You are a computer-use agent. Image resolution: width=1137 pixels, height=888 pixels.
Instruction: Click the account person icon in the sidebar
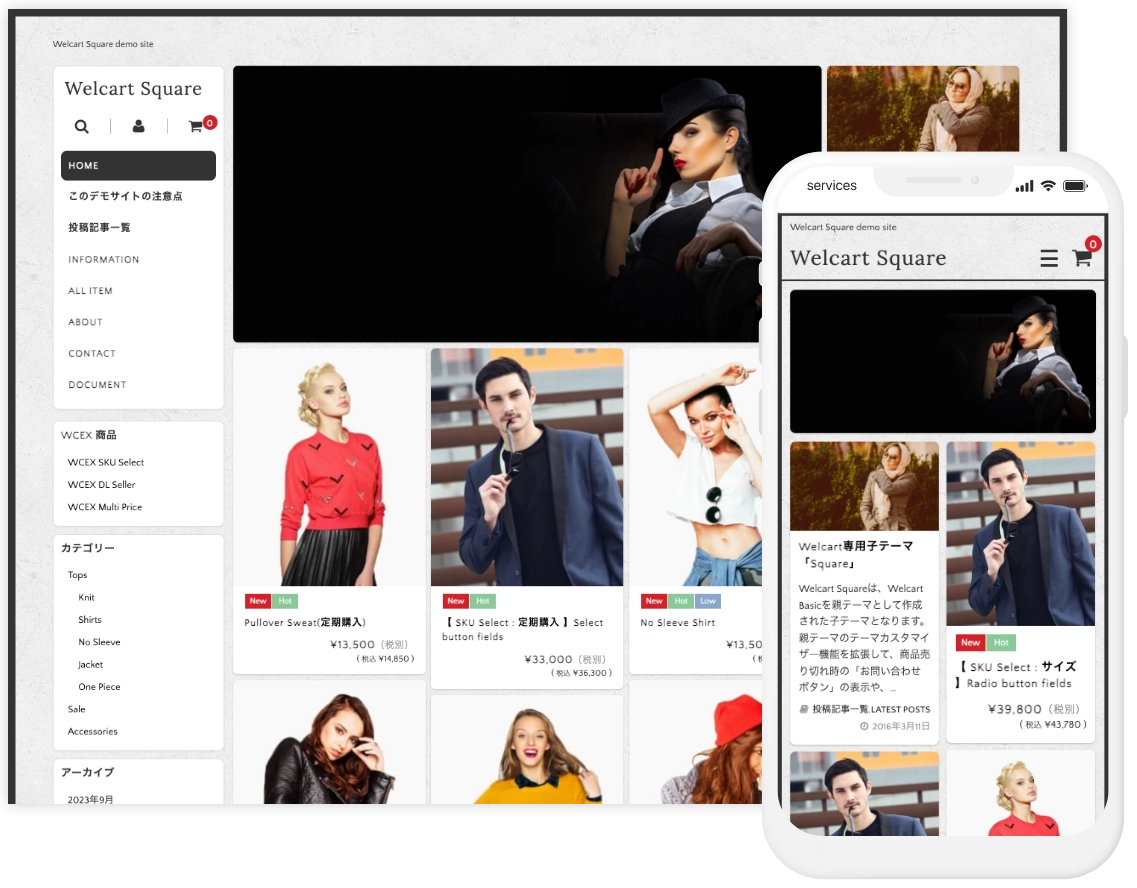tap(138, 126)
